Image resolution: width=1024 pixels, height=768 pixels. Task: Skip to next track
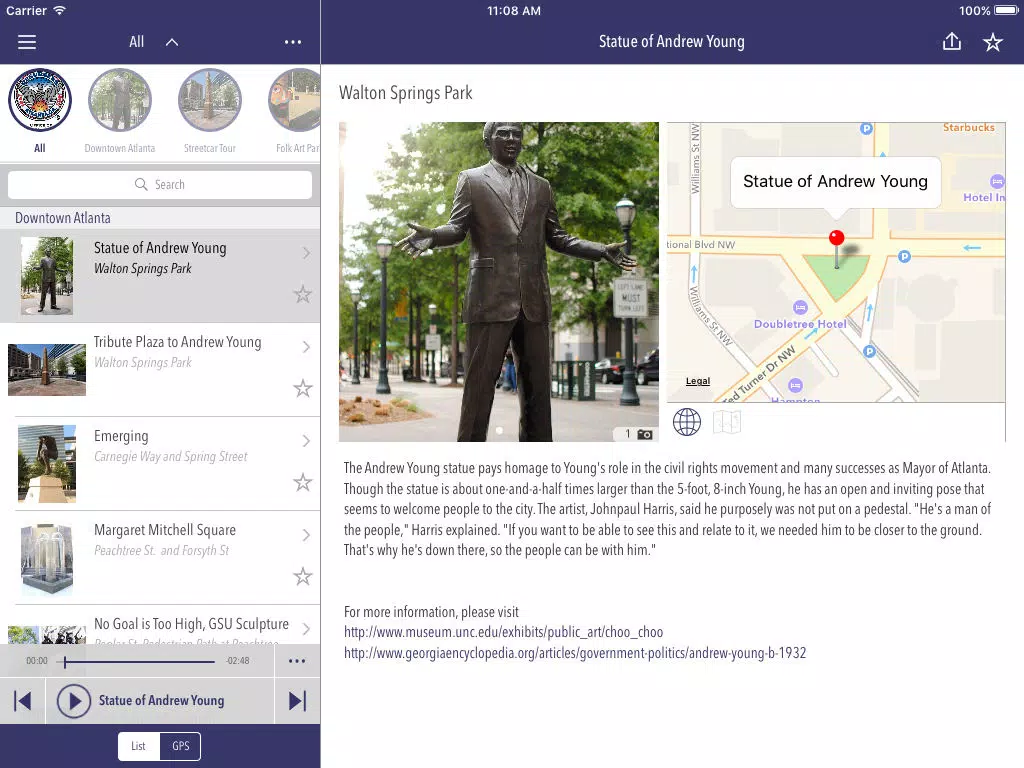point(297,701)
